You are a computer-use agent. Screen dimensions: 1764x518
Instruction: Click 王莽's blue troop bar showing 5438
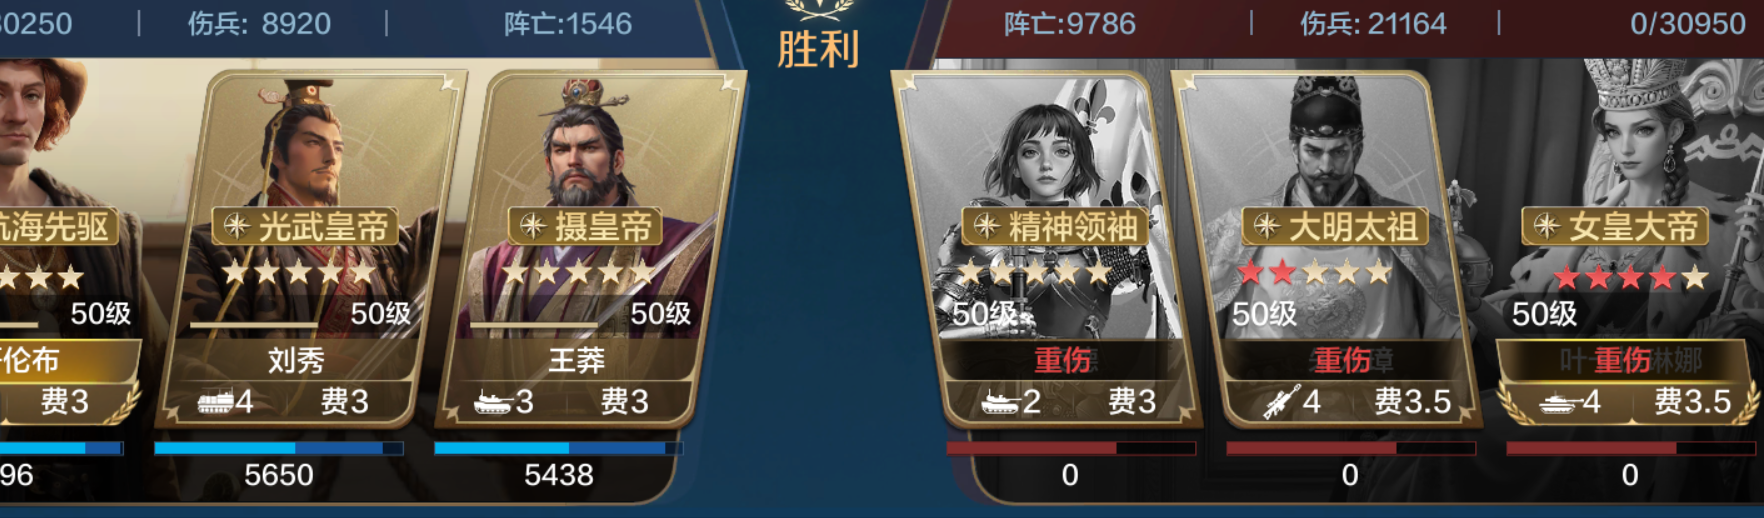tap(558, 448)
